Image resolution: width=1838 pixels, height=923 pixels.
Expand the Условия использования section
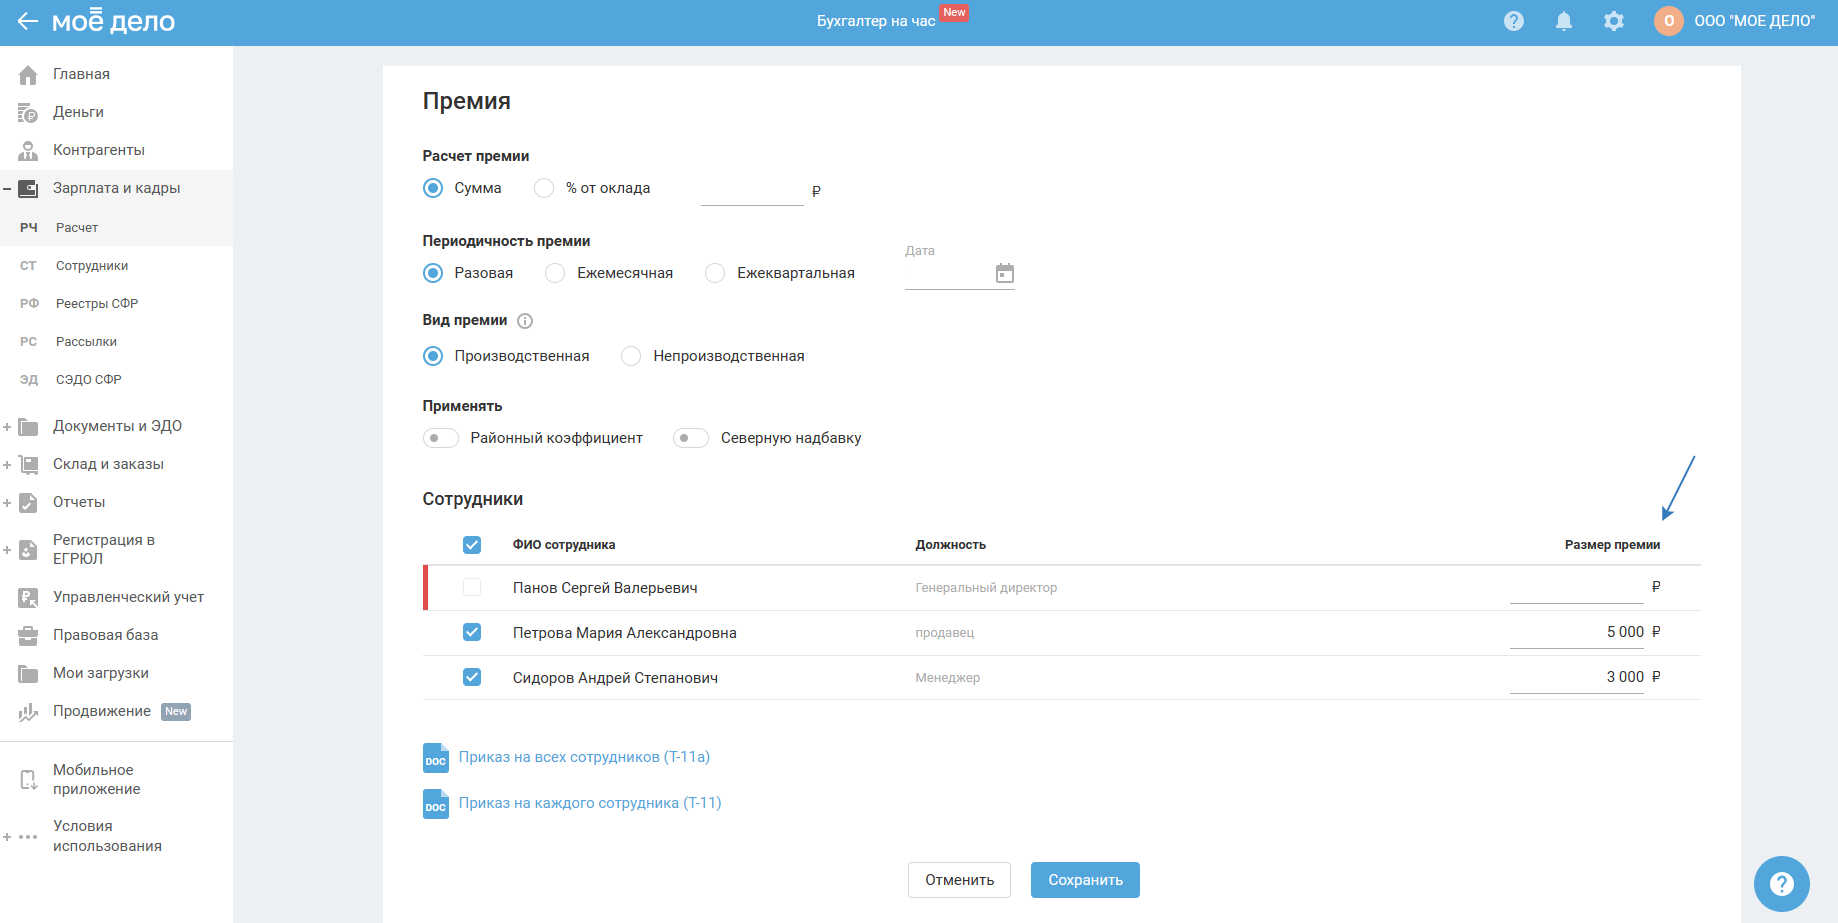[x=7, y=837]
